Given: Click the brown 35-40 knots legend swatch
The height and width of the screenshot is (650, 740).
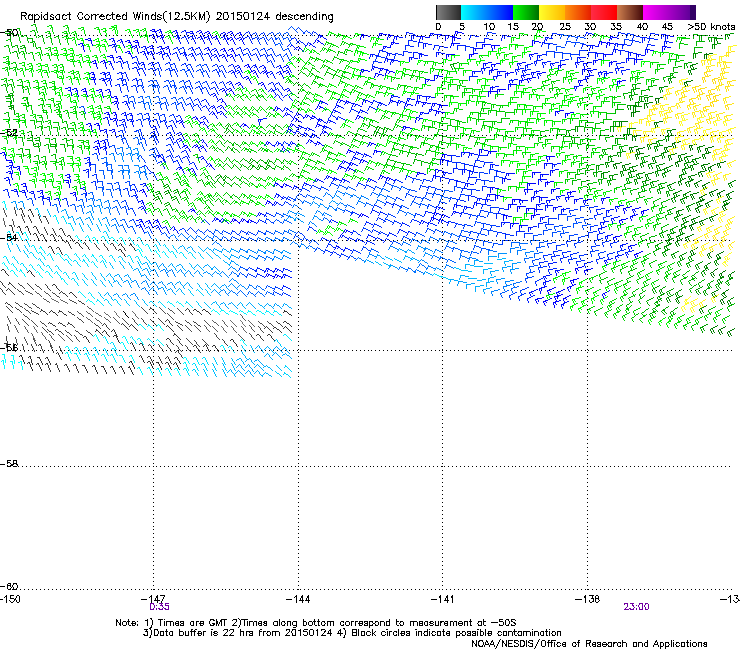Looking at the screenshot, I should (630, 12).
